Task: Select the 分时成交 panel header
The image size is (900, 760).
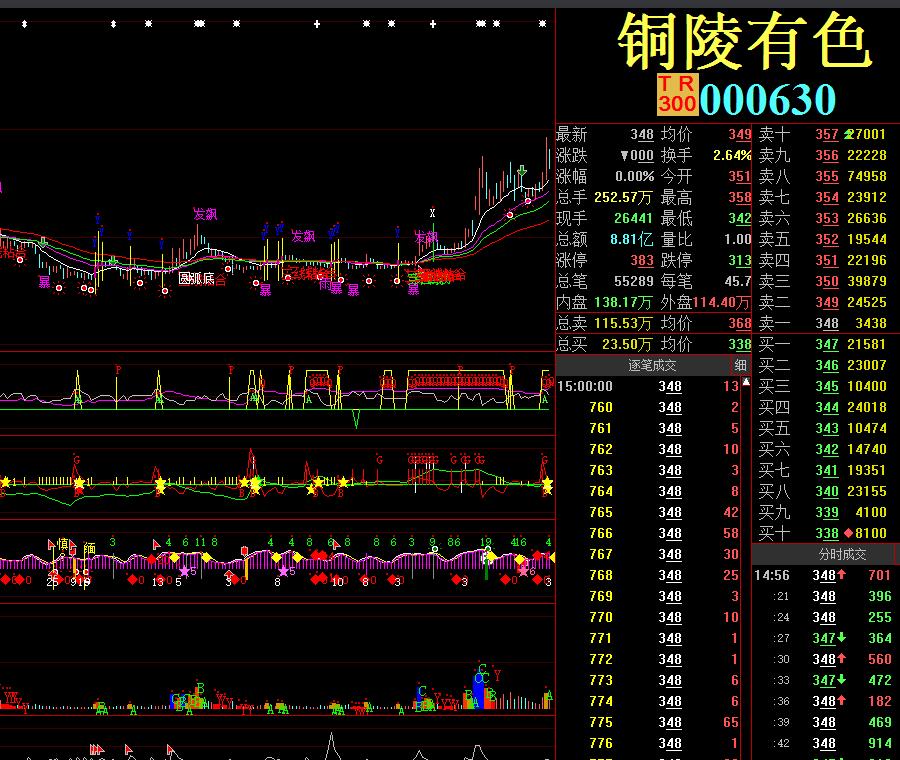Action: click(842, 555)
